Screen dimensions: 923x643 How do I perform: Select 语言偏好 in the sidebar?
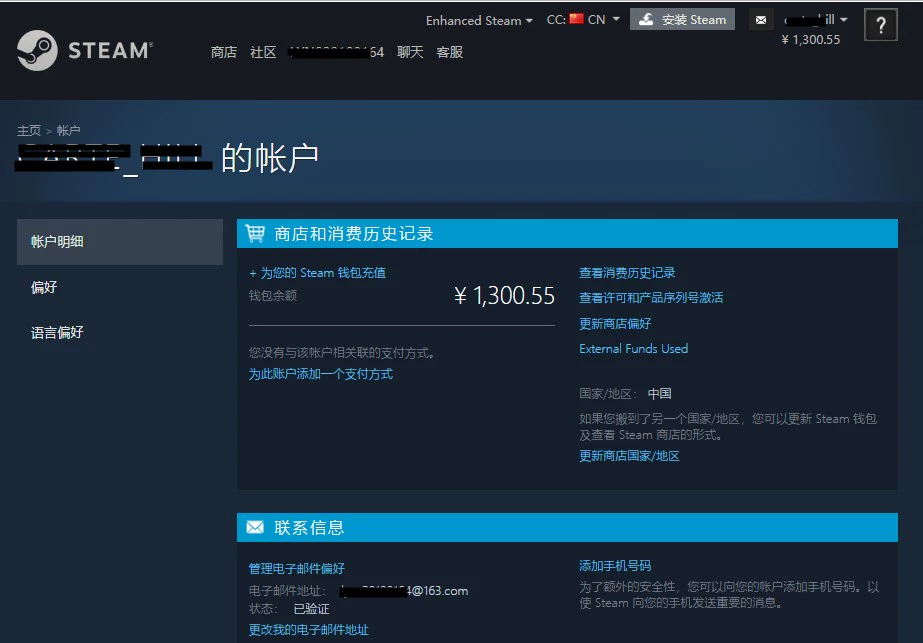coord(57,332)
